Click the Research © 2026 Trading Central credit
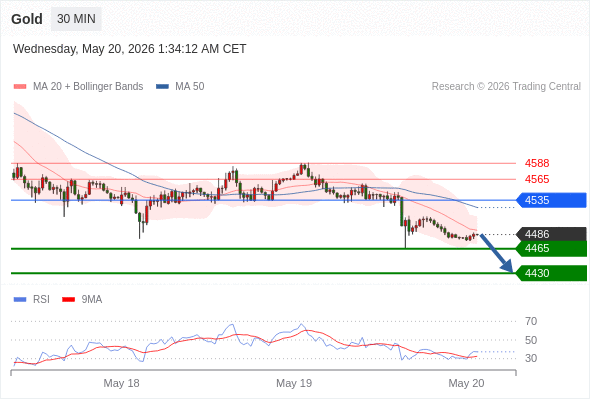Viewport: 590px width, 400px height. [x=506, y=87]
